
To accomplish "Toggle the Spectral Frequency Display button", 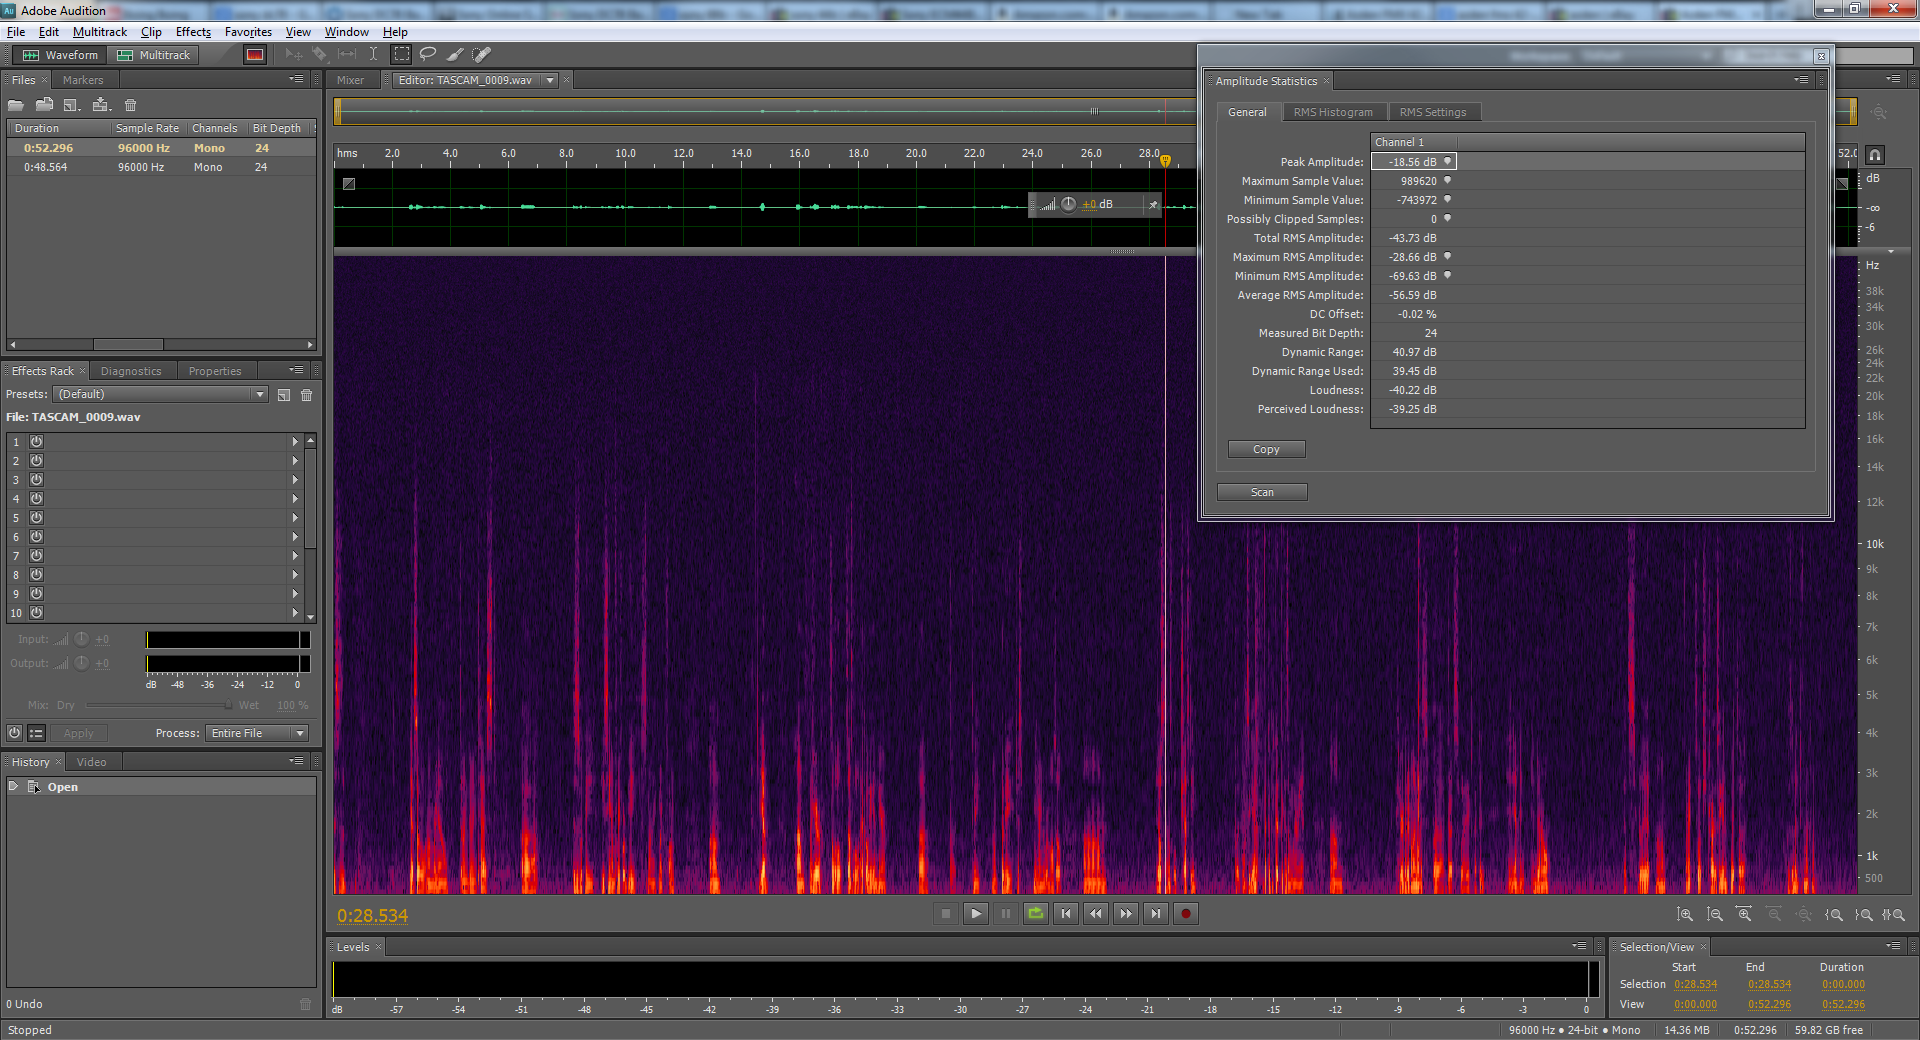I will coord(255,55).
